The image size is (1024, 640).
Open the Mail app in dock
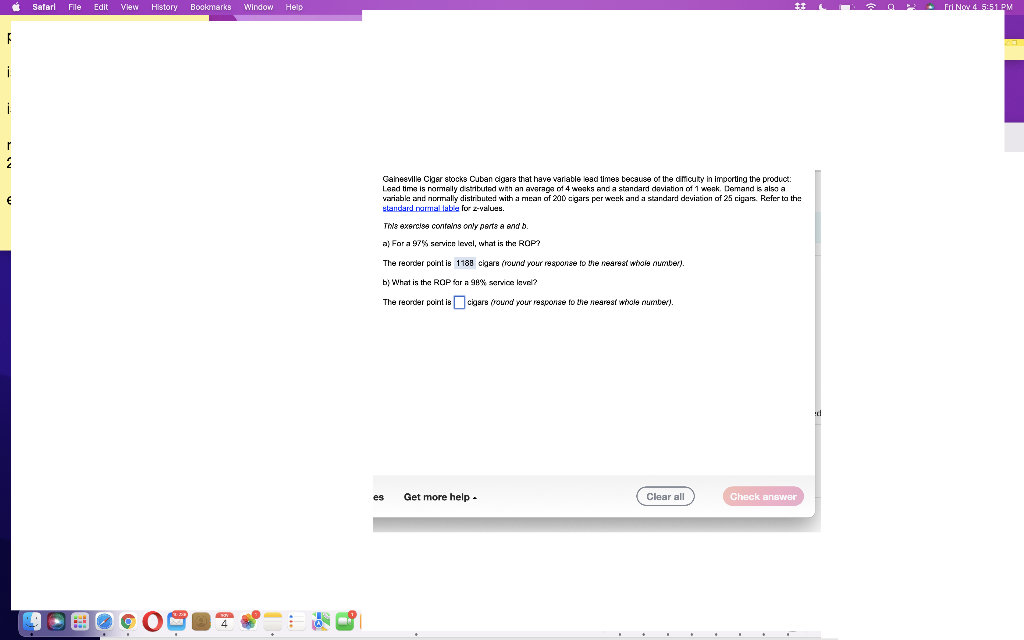coord(176,621)
